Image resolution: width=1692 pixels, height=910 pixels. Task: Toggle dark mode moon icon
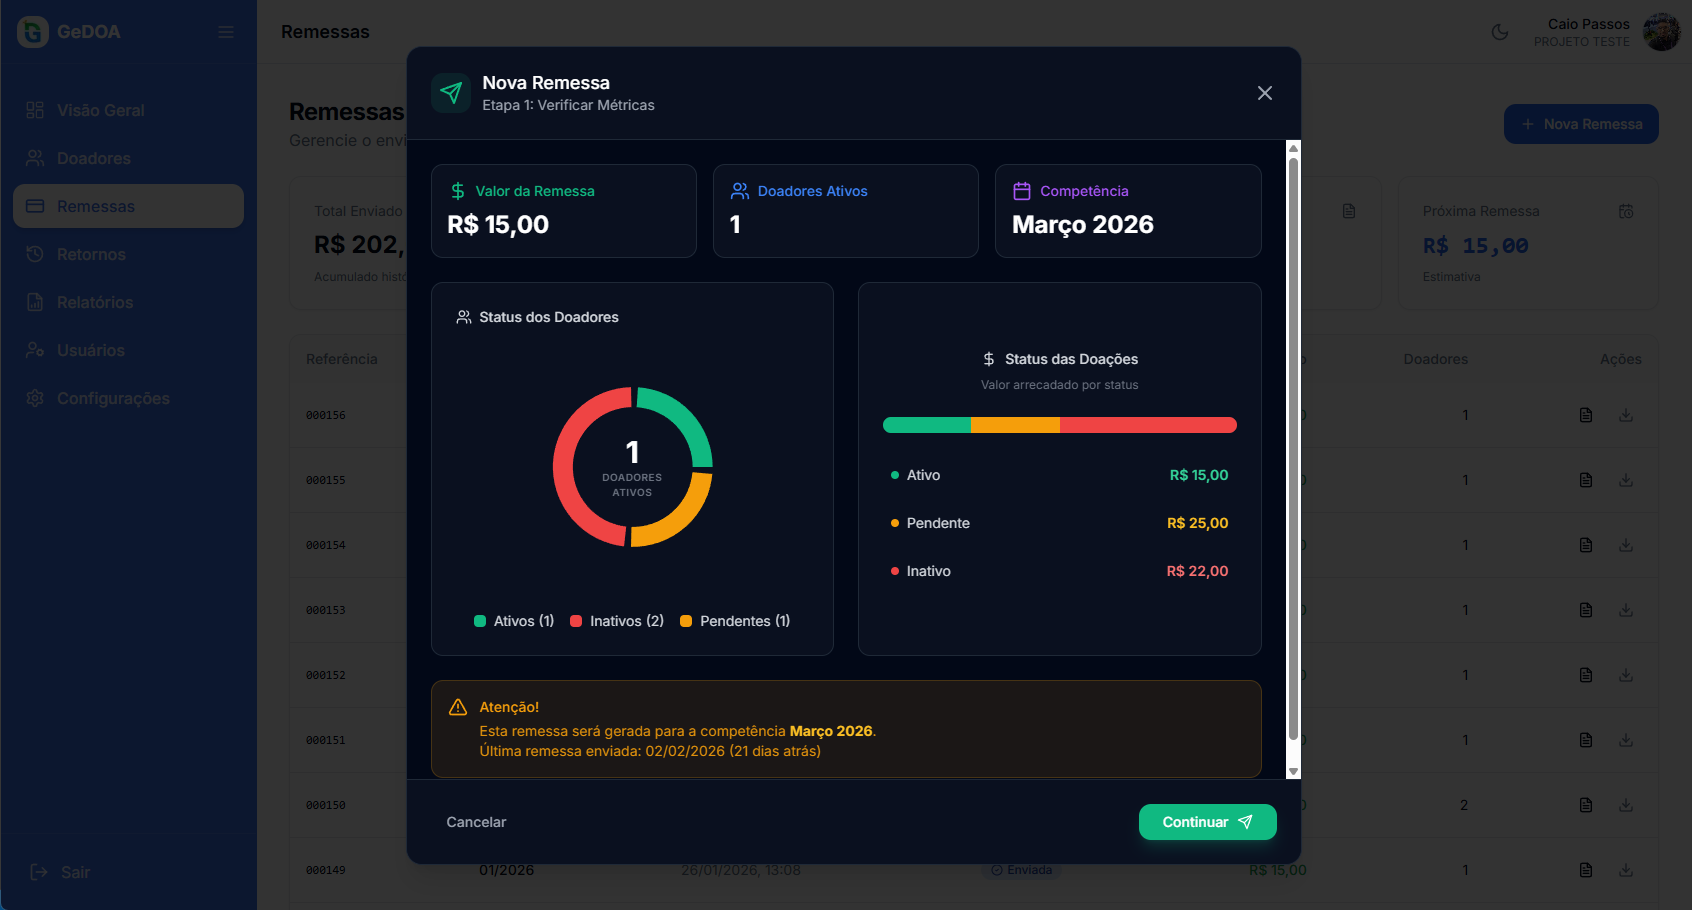point(1499,32)
